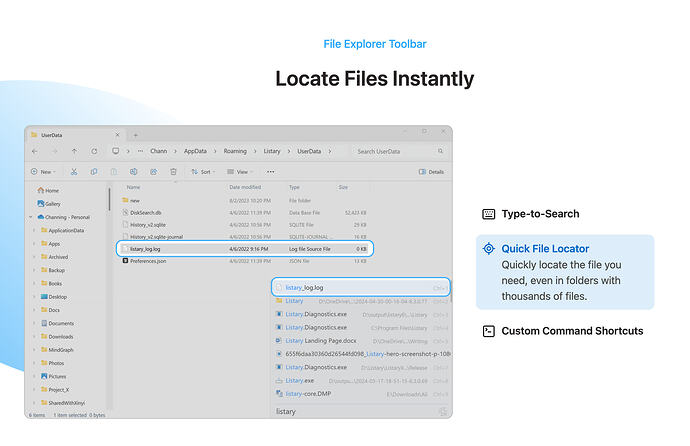Switch to the Type-to-Search feature tab
The width and height of the screenshot is (690, 446).
click(531, 214)
